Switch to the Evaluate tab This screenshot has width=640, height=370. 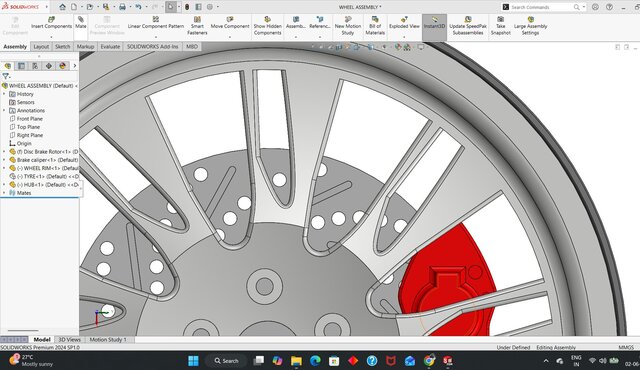pos(110,47)
